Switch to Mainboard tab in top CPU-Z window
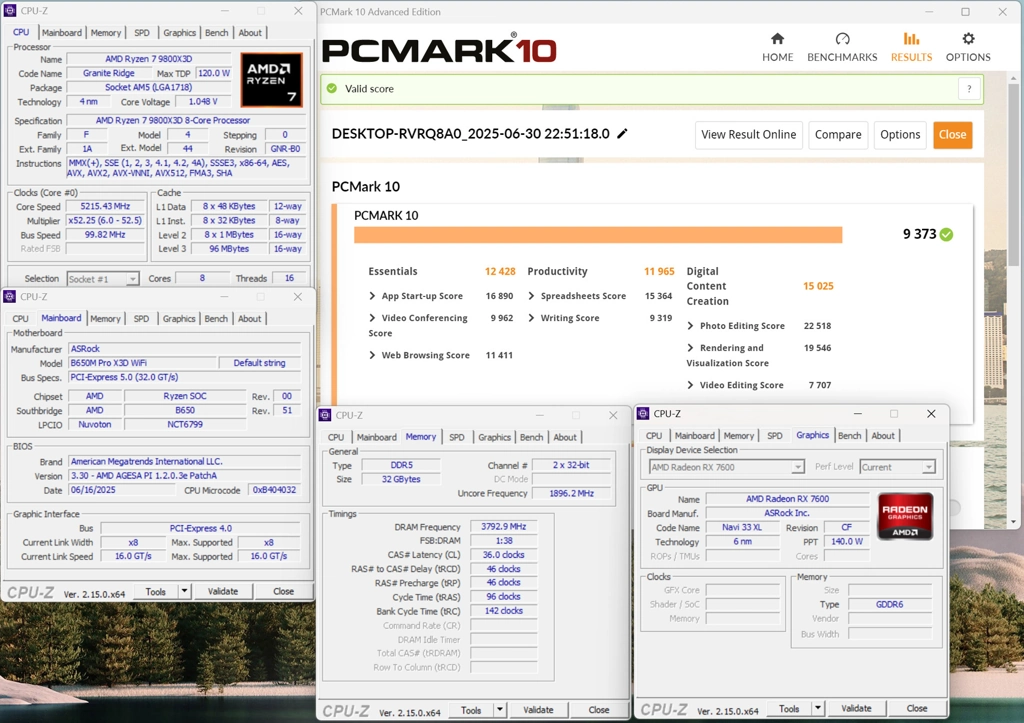 point(62,33)
